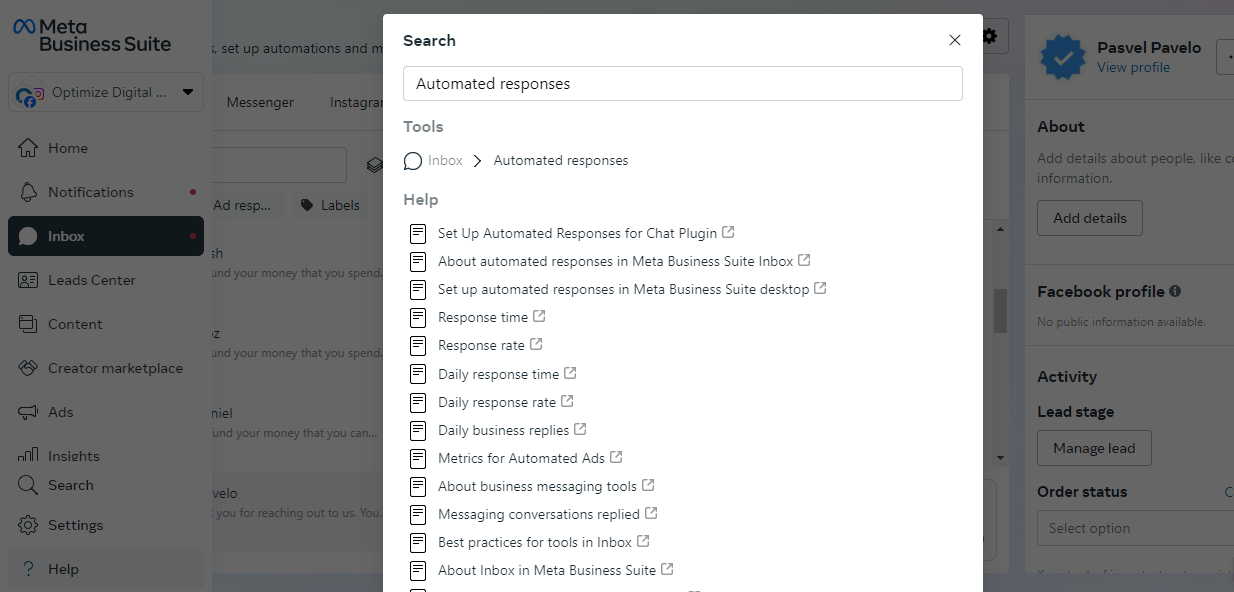
Task: Click the inbox settings gear behind the dialog
Action: pyautogui.click(x=990, y=36)
